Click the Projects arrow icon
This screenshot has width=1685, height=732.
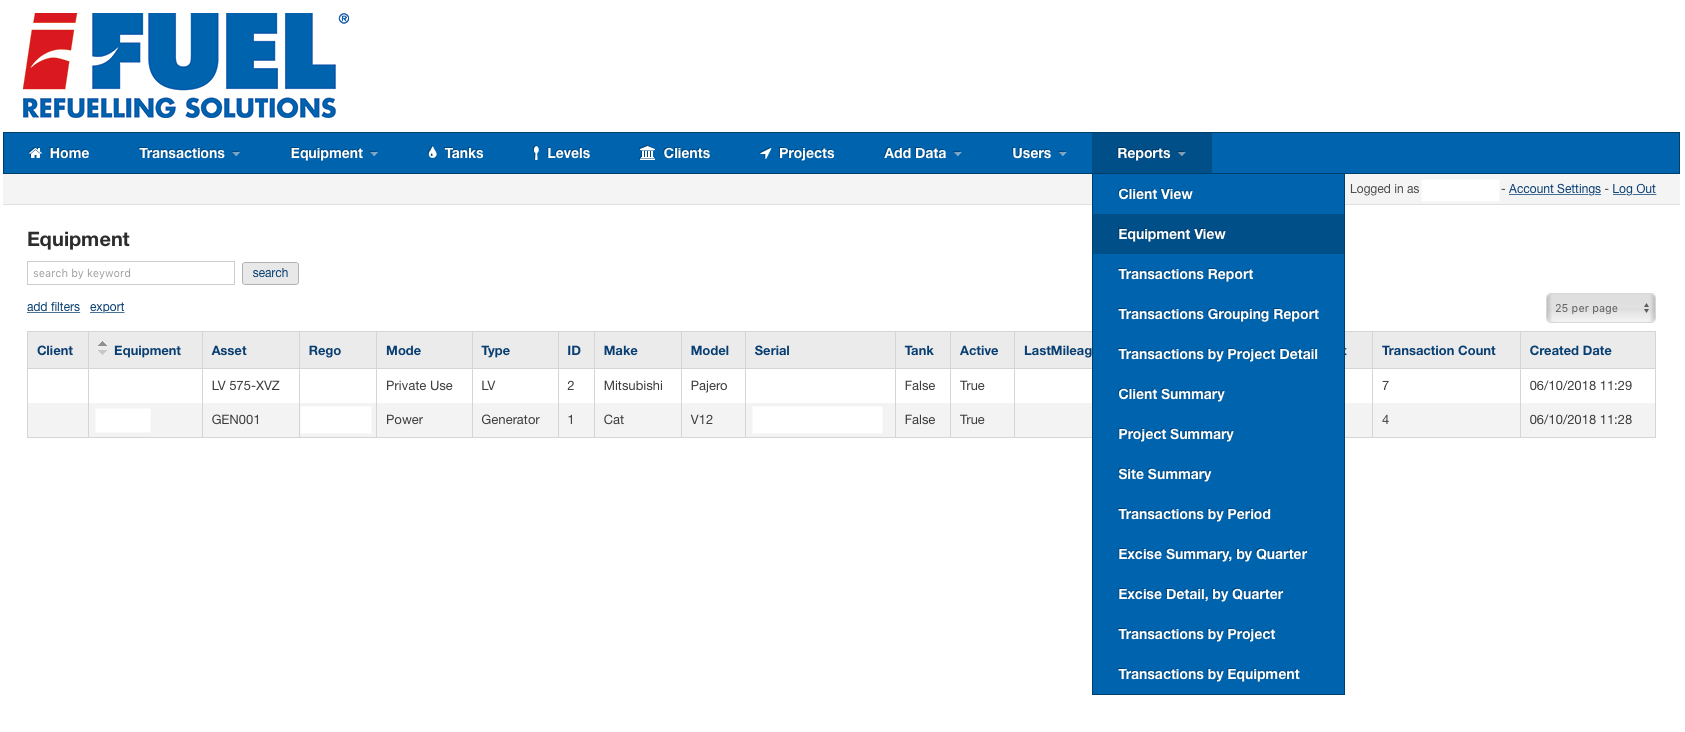click(766, 153)
